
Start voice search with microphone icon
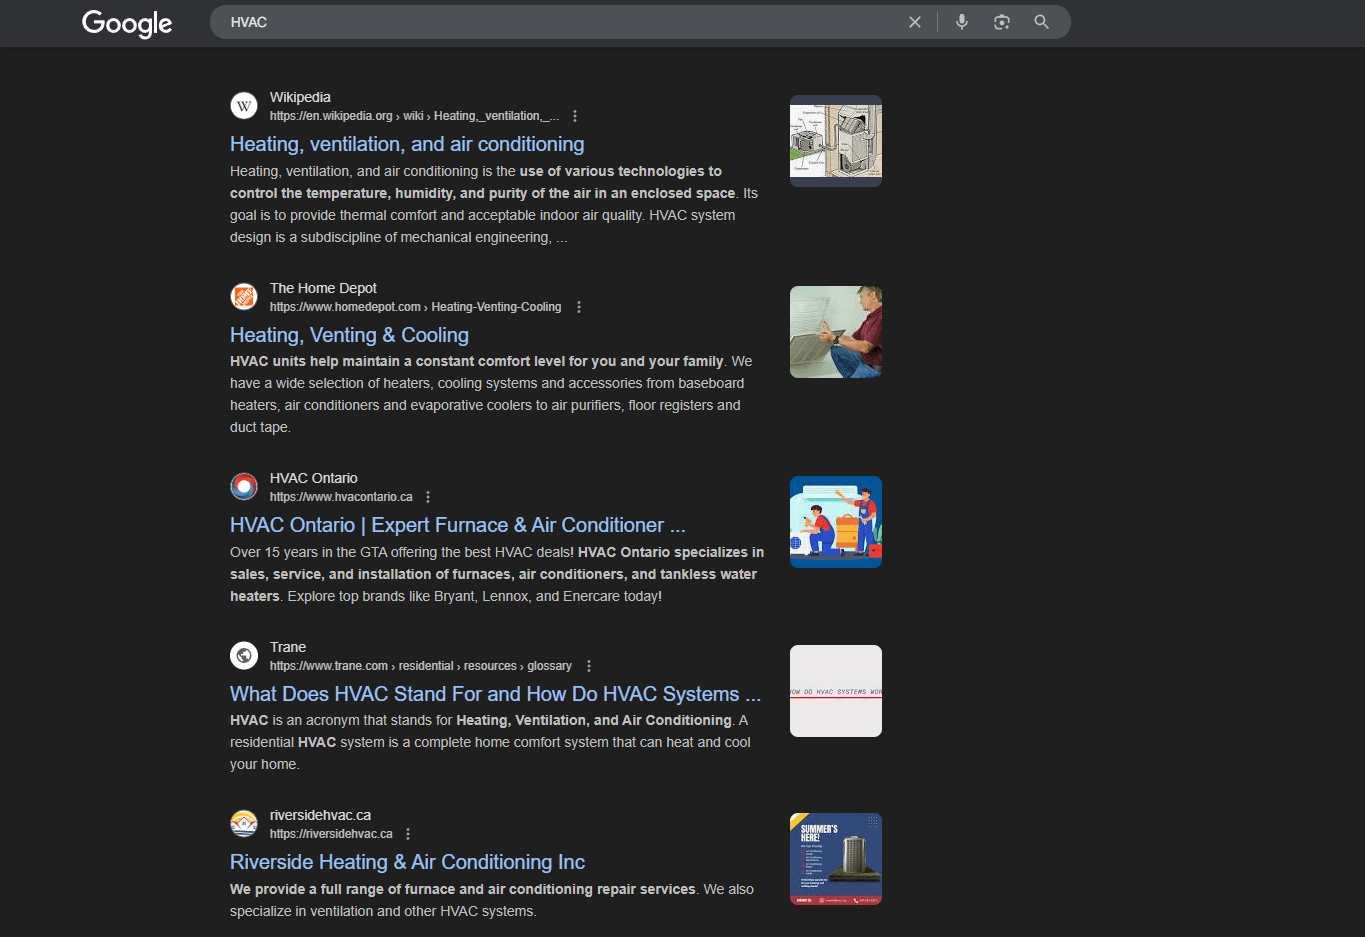[x=961, y=22]
